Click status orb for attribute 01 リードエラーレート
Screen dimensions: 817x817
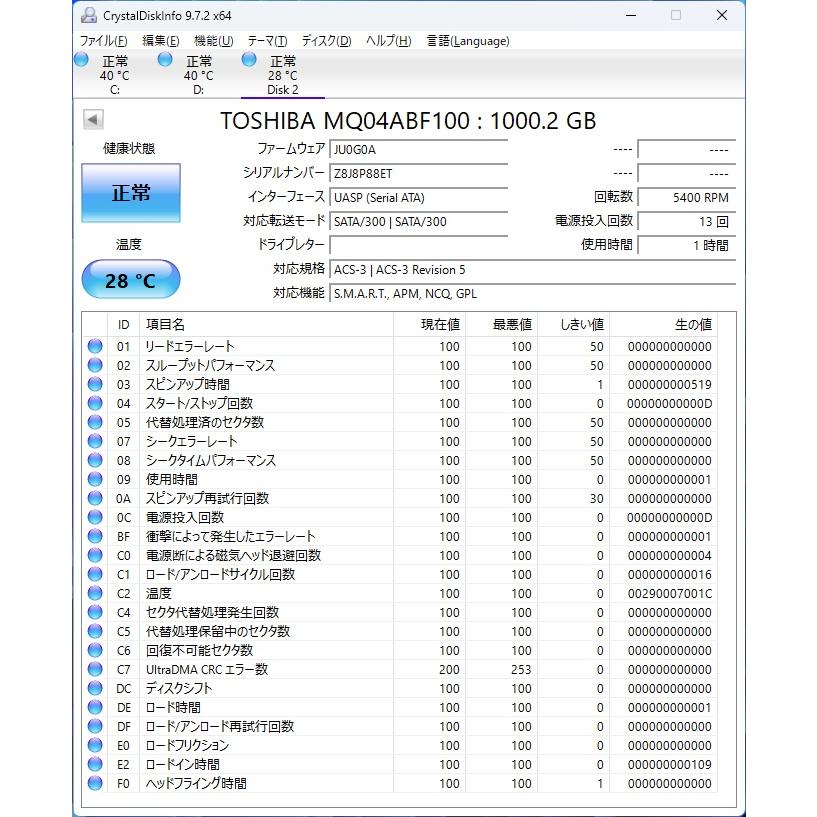(x=95, y=346)
